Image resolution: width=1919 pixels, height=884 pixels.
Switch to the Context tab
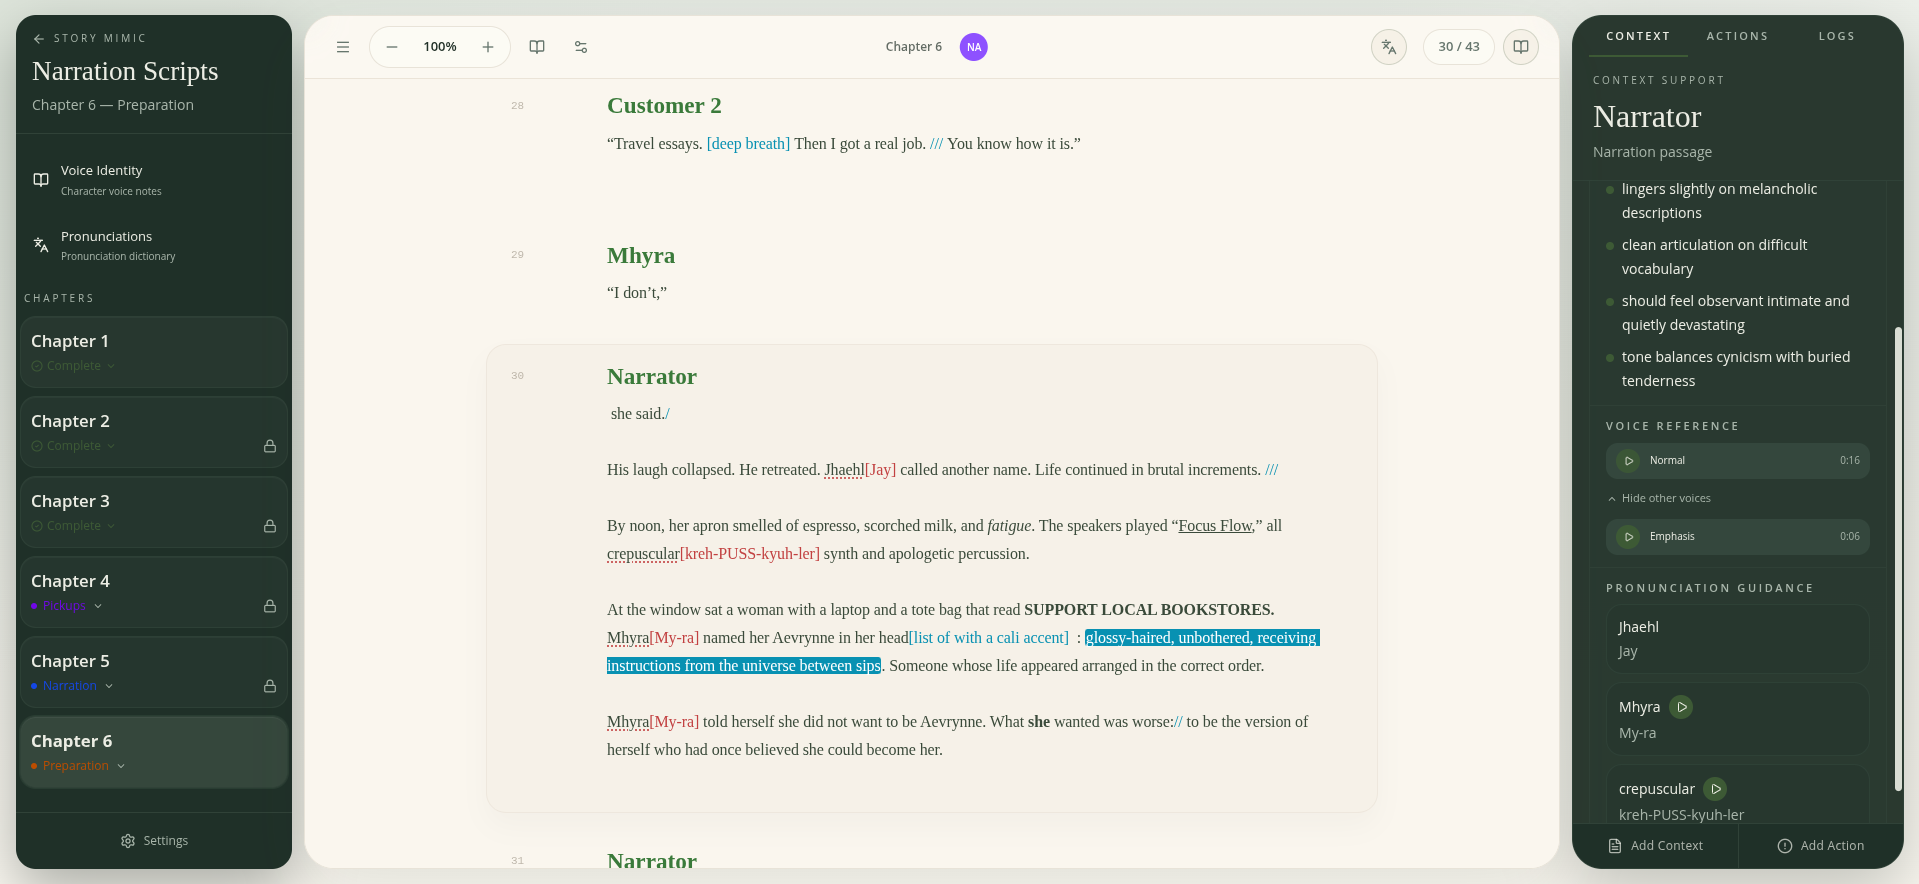pos(1638,36)
